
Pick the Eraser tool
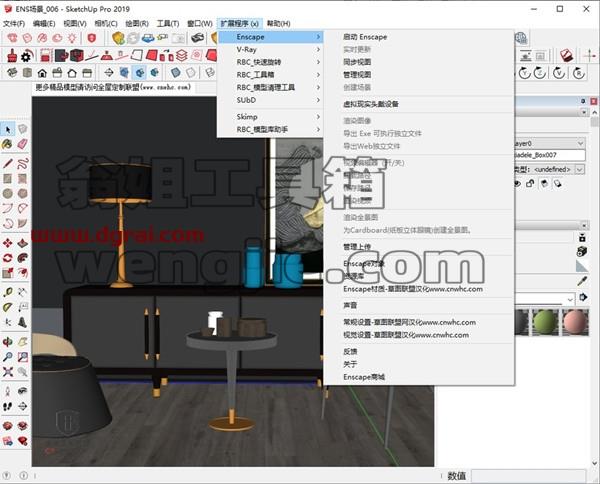22,144
